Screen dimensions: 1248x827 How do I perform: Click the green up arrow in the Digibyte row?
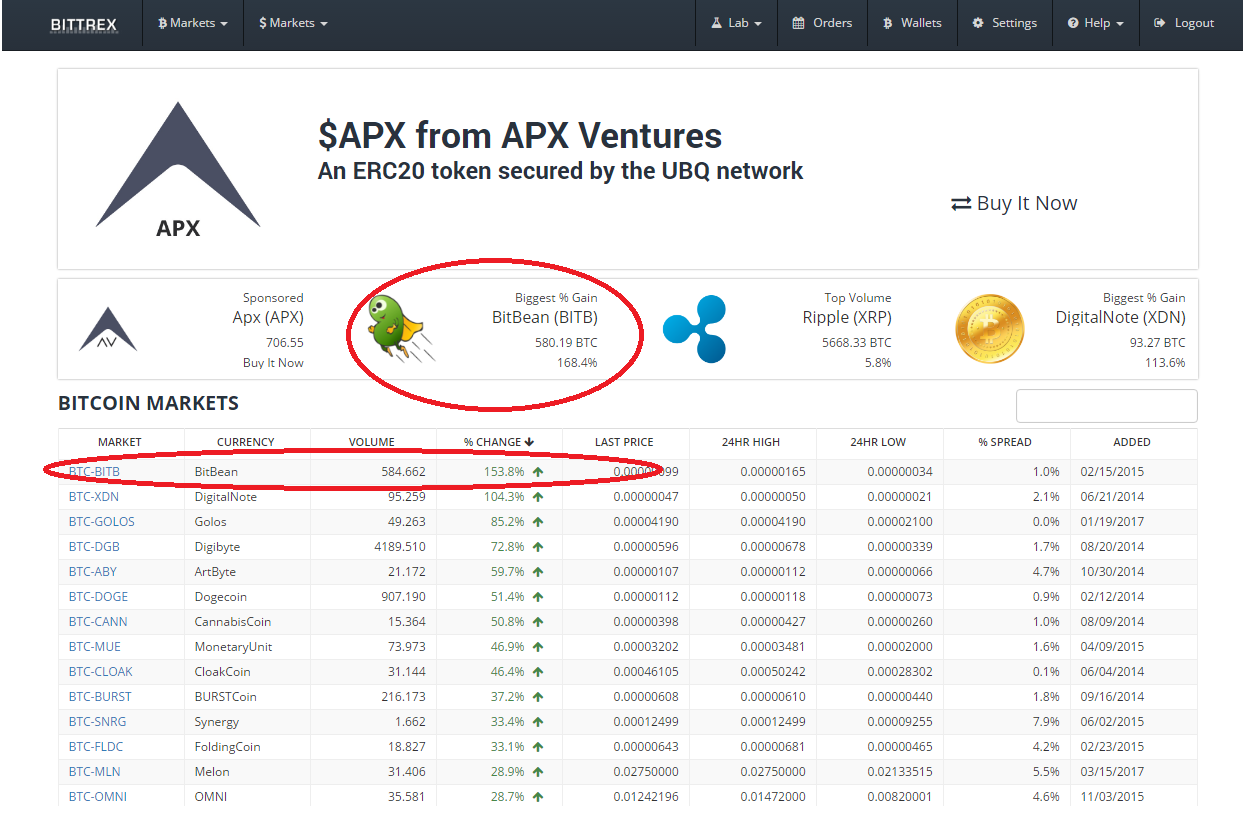click(538, 546)
